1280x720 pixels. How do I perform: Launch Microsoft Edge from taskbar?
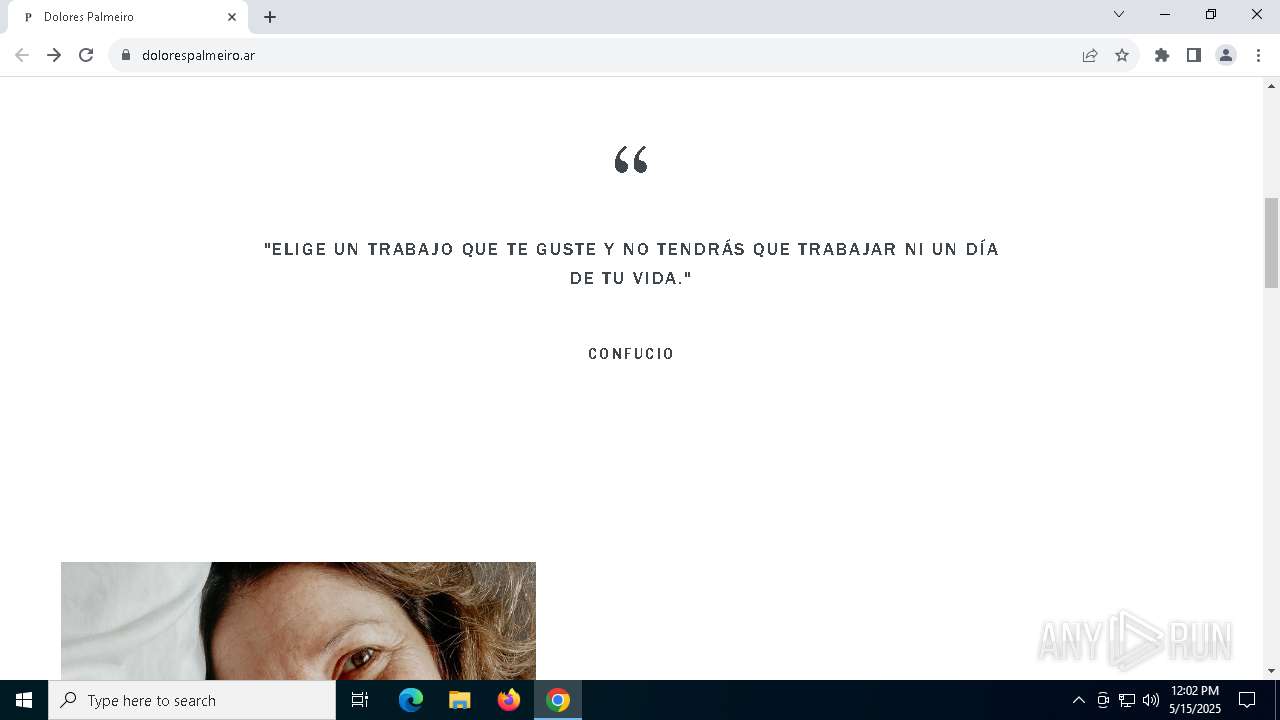(411, 700)
